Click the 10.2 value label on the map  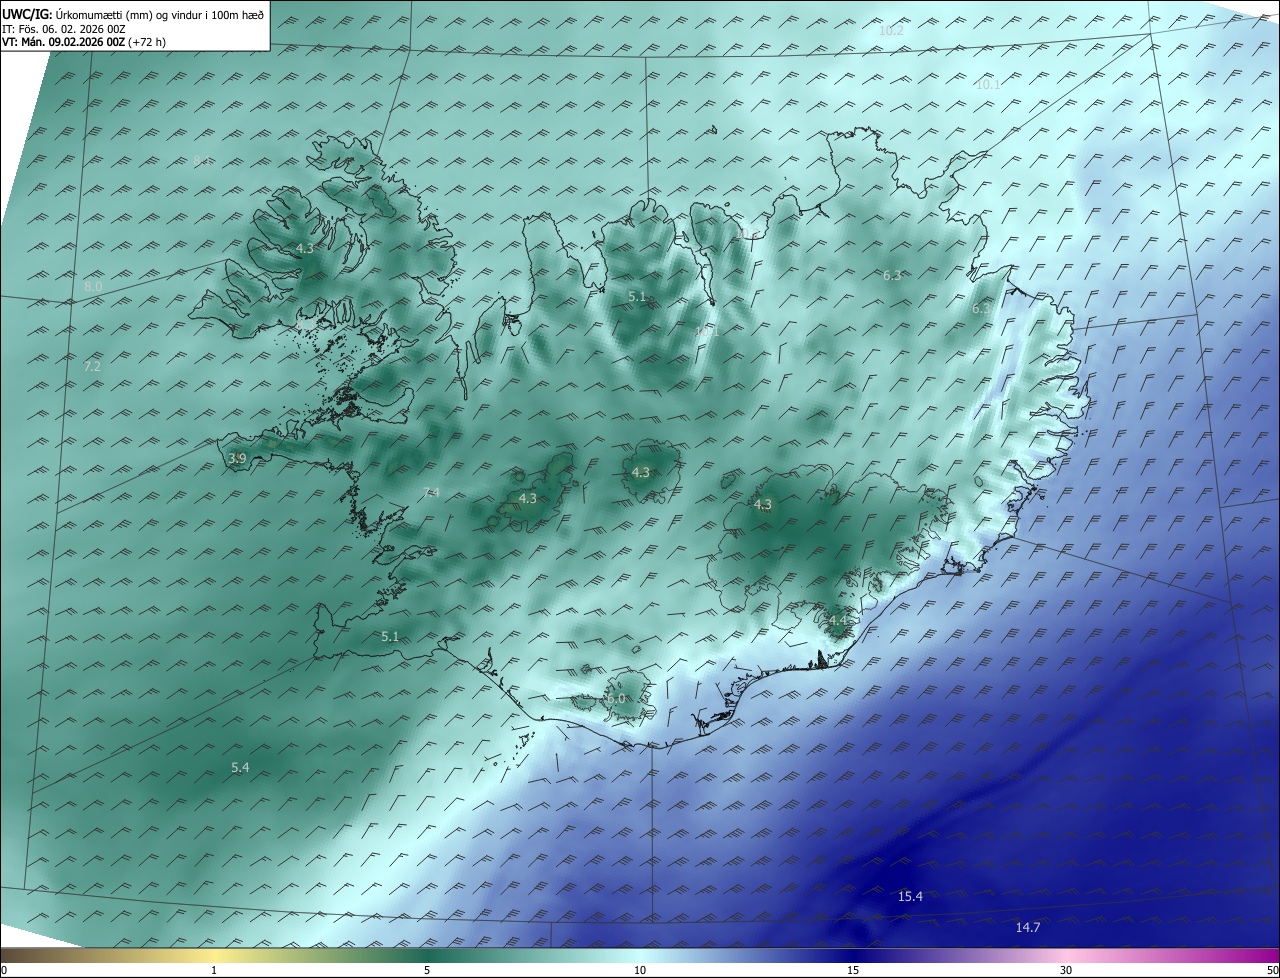pos(891,31)
